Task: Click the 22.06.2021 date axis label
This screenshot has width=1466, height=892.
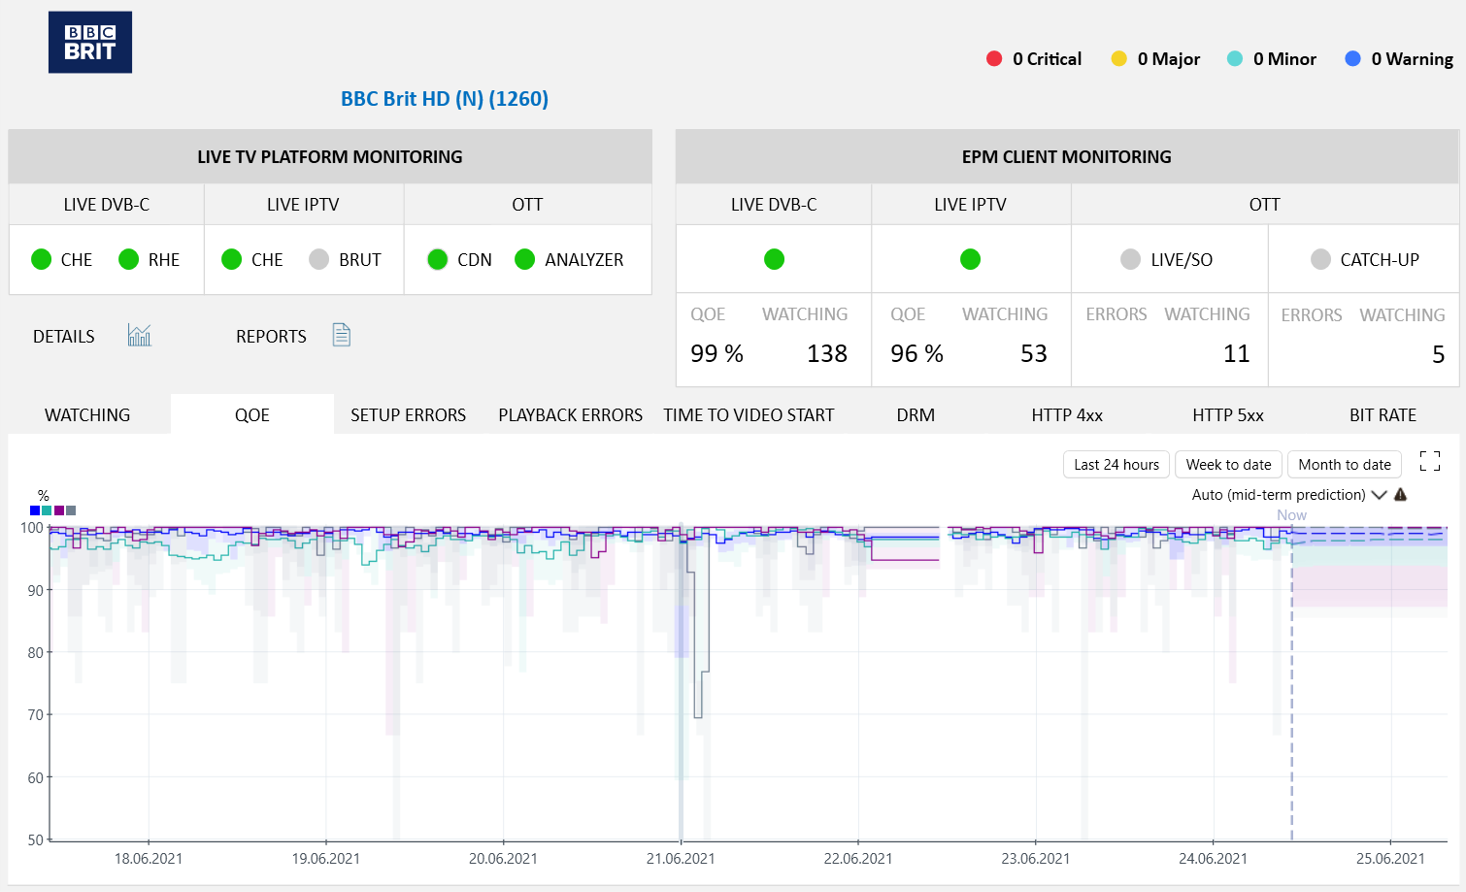Action: click(x=858, y=858)
